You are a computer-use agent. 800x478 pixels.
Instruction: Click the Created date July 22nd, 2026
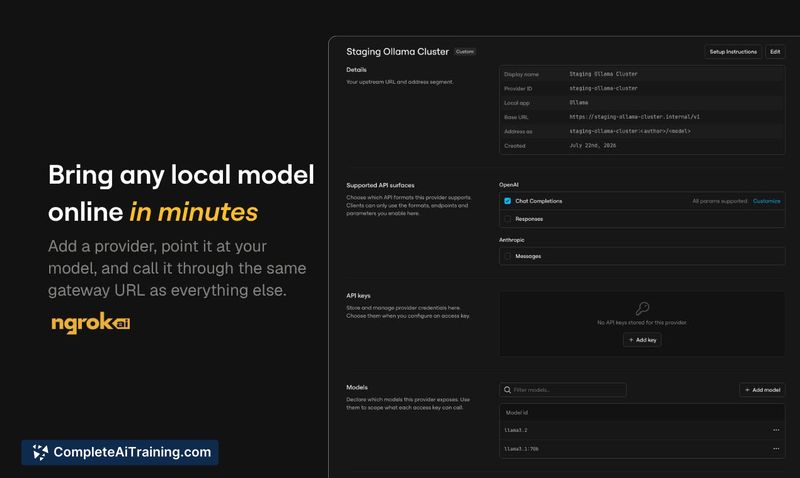coord(592,145)
